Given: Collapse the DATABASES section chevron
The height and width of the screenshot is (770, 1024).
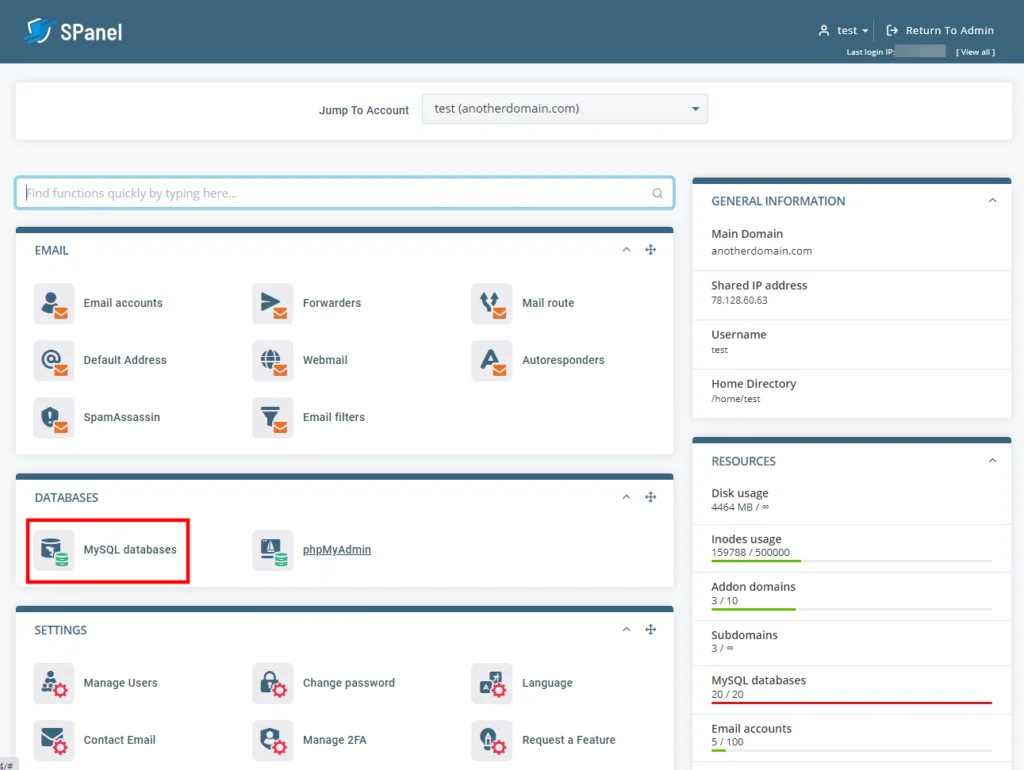Looking at the screenshot, I should pyautogui.click(x=626, y=497).
